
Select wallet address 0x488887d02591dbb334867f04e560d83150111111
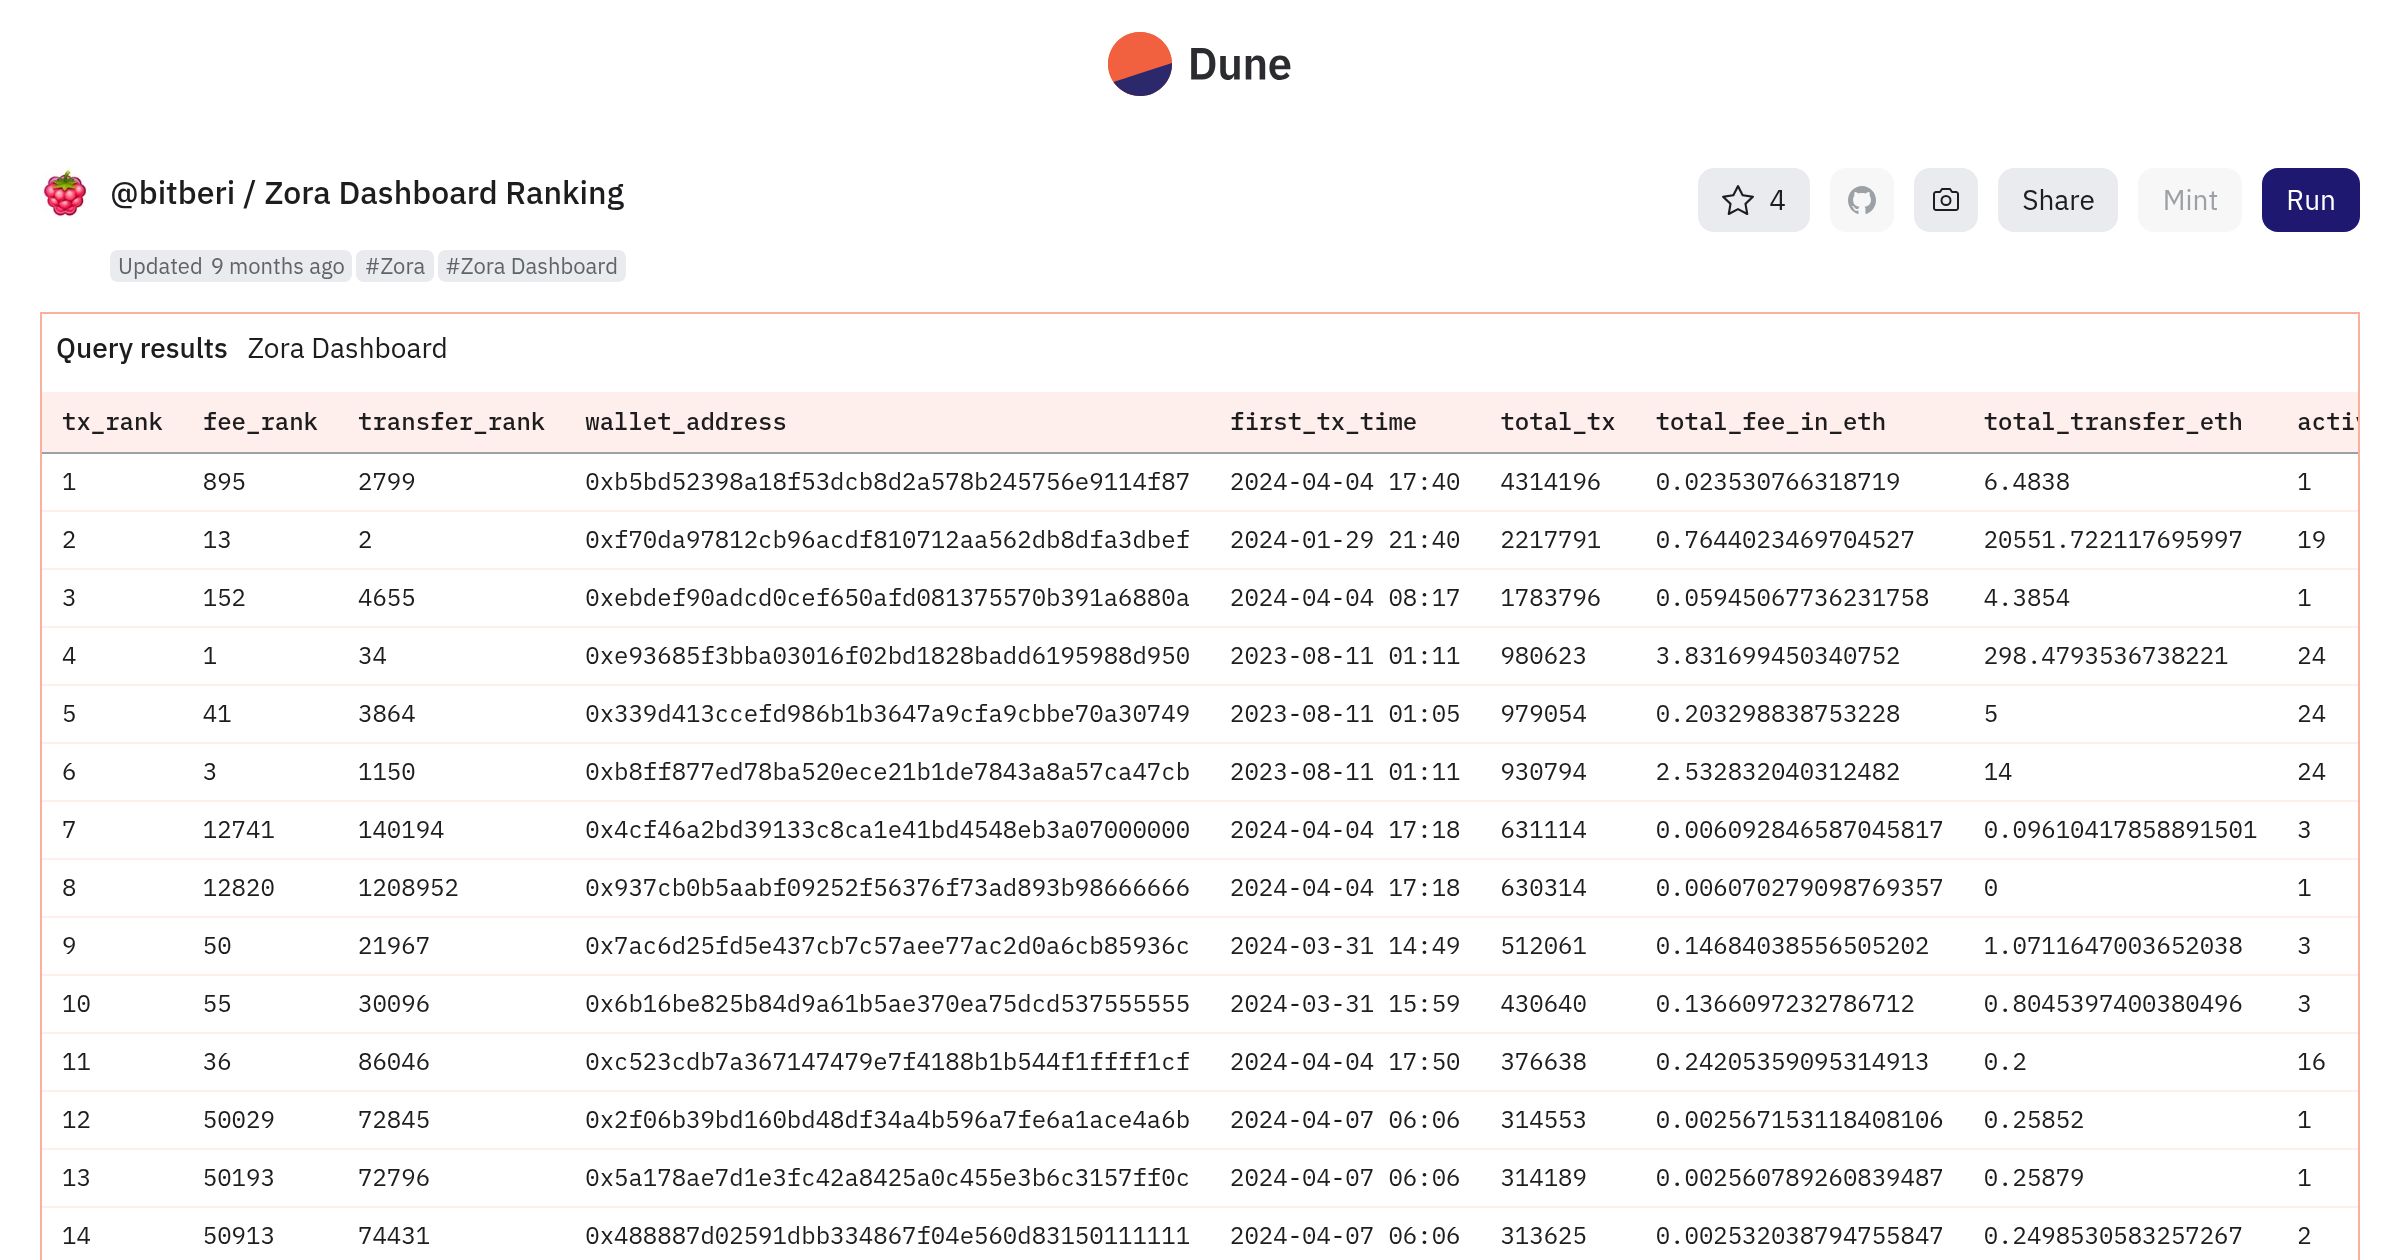pyautogui.click(x=887, y=1236)
